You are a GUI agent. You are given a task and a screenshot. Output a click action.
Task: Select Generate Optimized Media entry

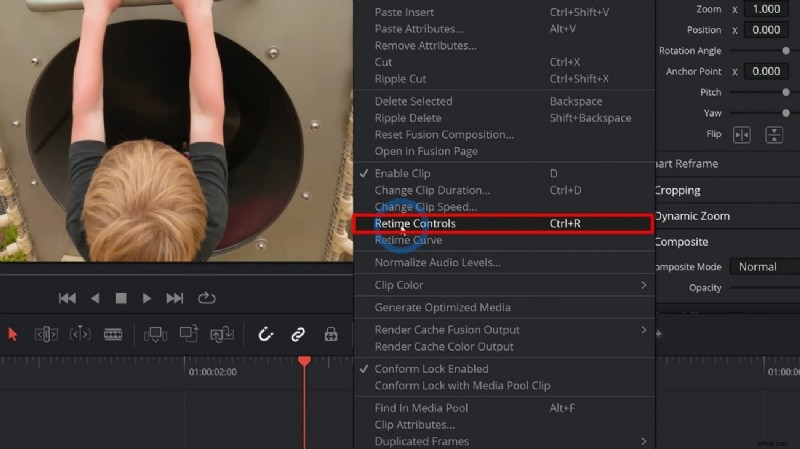[x=504, y=308]
